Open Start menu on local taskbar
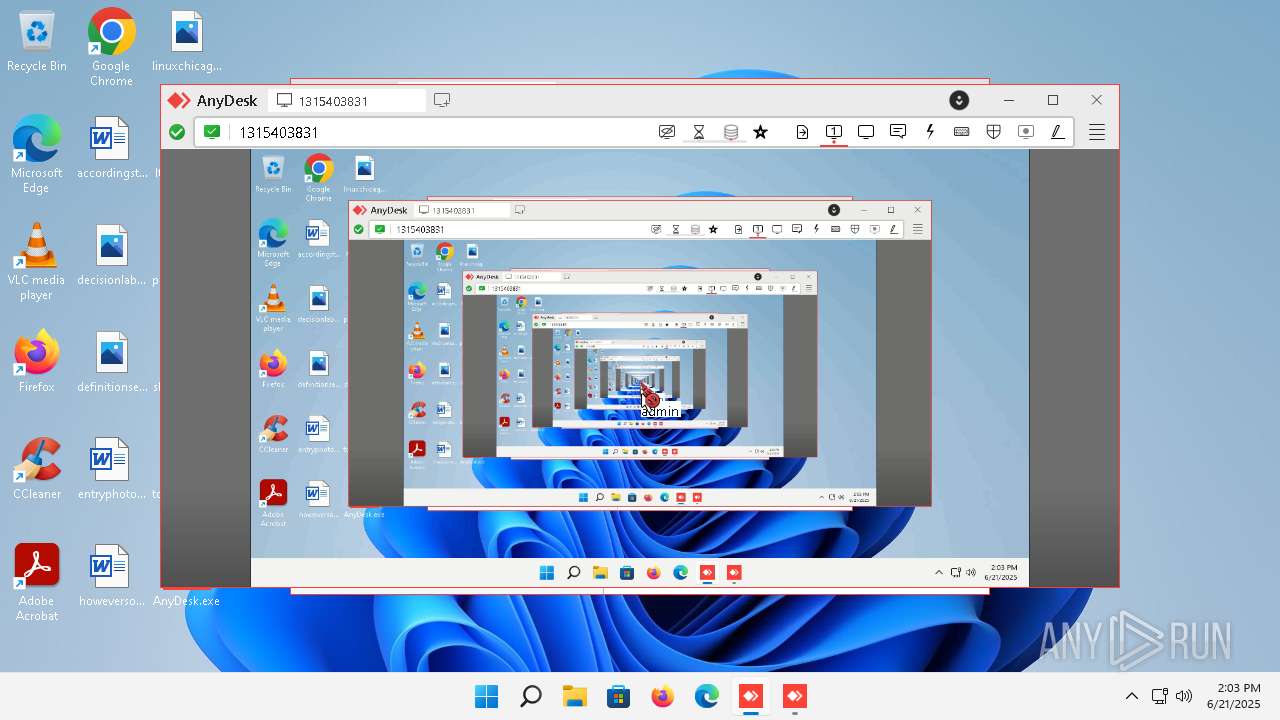This screenshot has width=1280, height=720. [486, 696]
